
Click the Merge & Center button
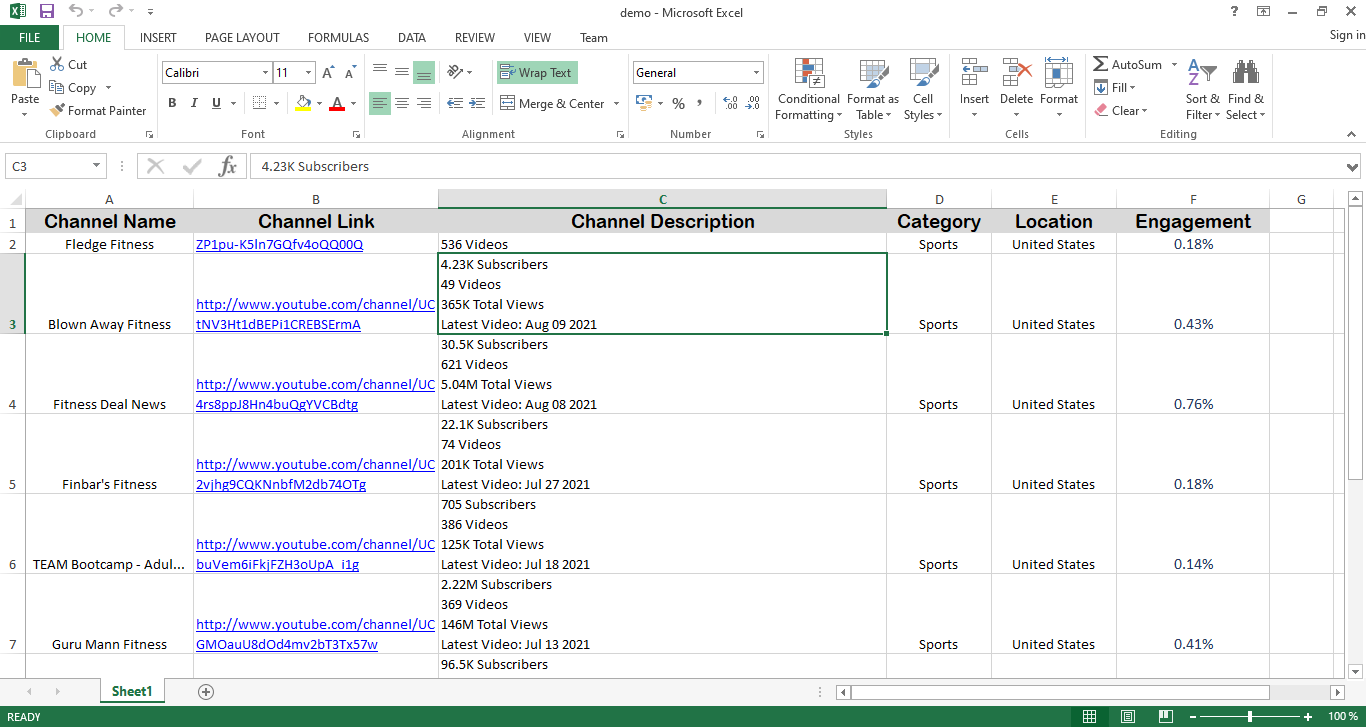[x=552, y=104]
